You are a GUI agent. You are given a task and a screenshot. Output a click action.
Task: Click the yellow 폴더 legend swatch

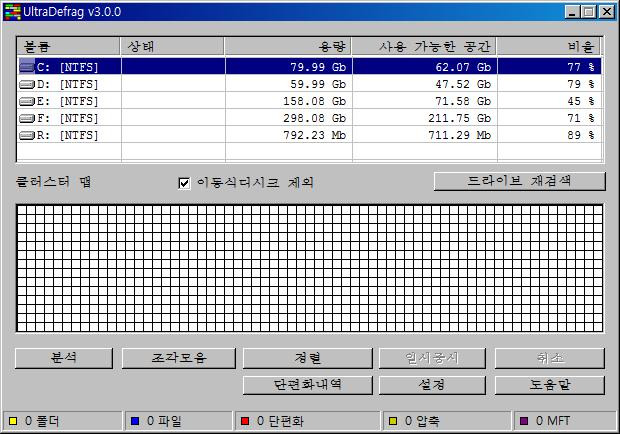point(13,421)
